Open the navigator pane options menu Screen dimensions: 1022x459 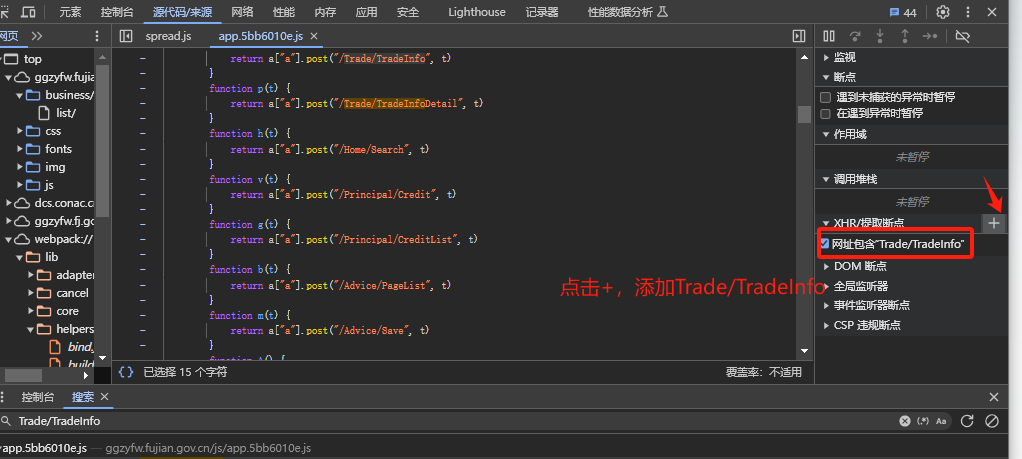(97, 36)
